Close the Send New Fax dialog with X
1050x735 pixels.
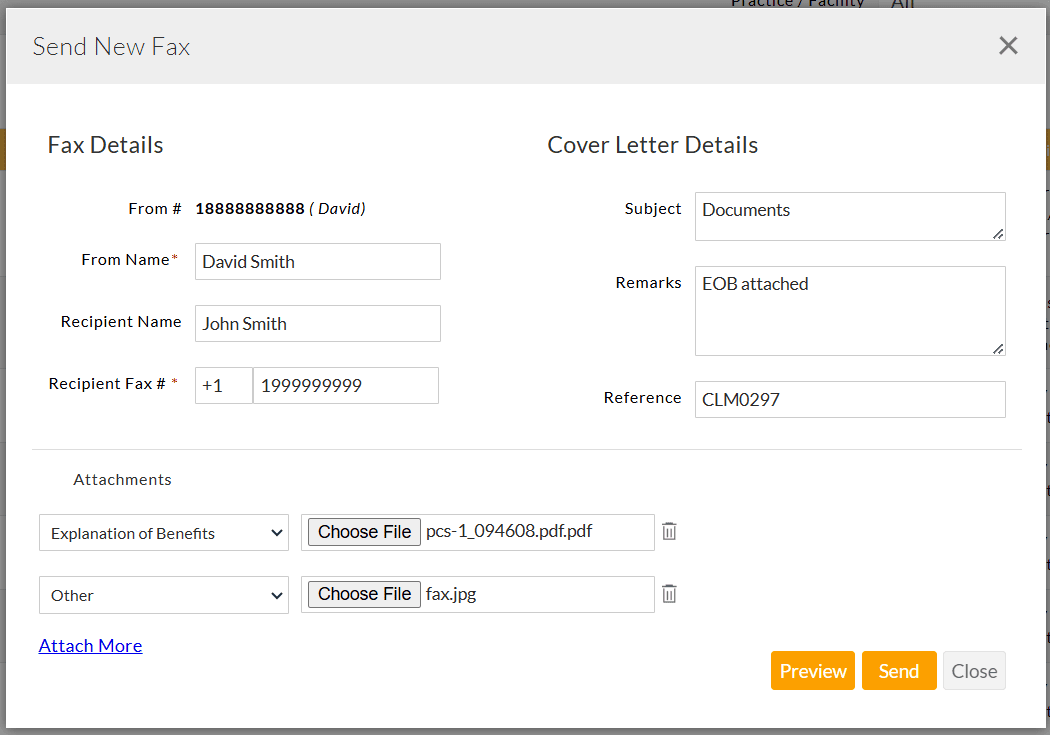(1008, 46)
